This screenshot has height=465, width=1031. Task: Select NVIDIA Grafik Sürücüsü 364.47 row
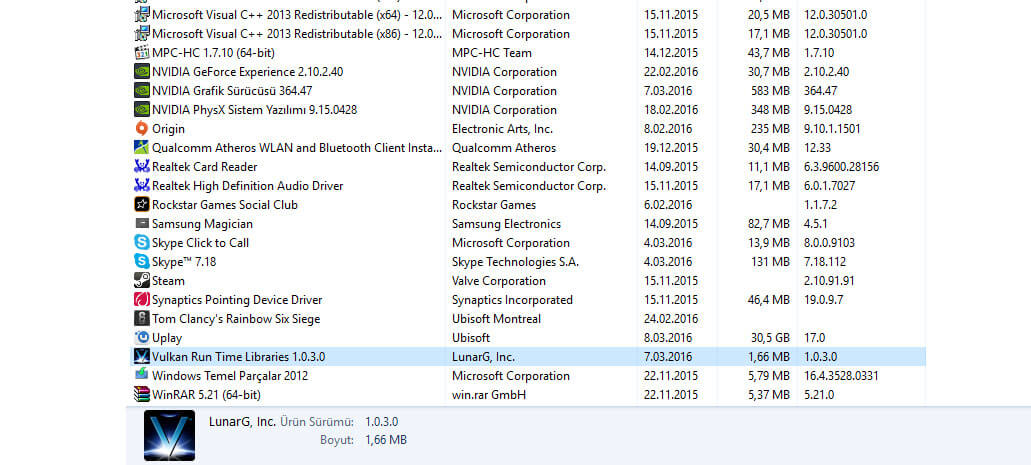click(x=528, y=91)
